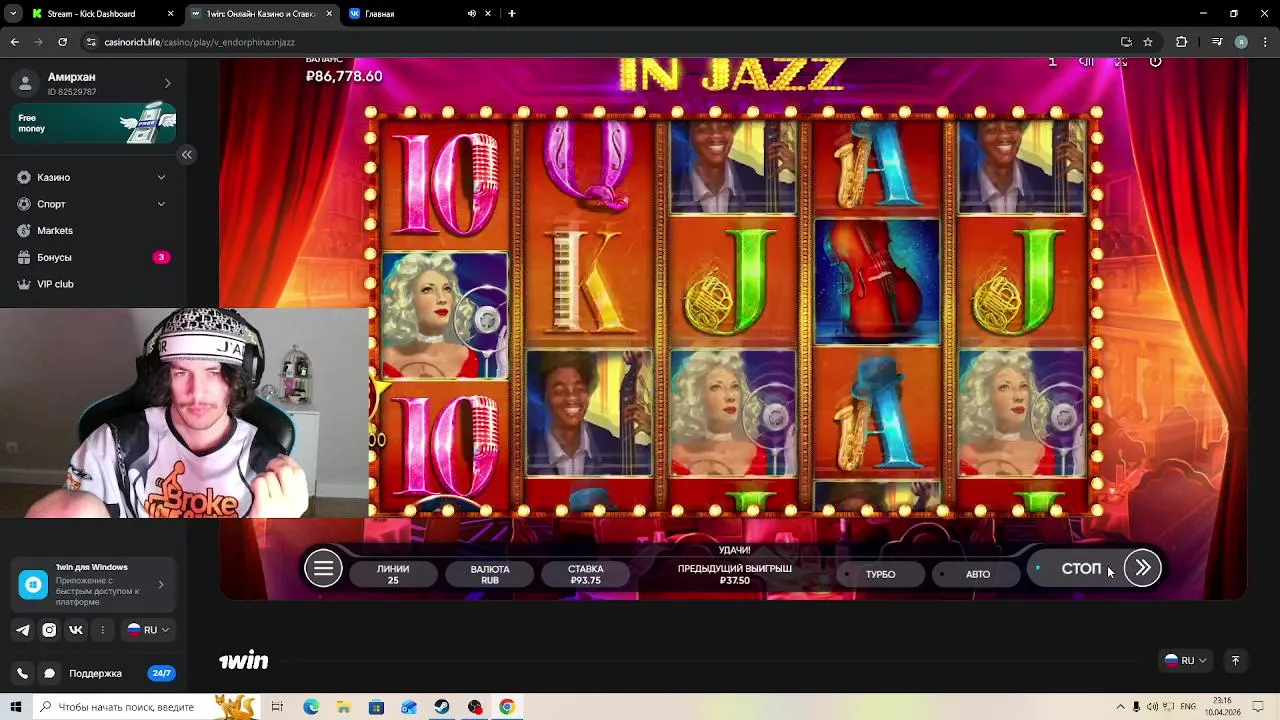1280x720 pixels.
Task: Switch to the VK Главная tab
Action: point(400,14)
